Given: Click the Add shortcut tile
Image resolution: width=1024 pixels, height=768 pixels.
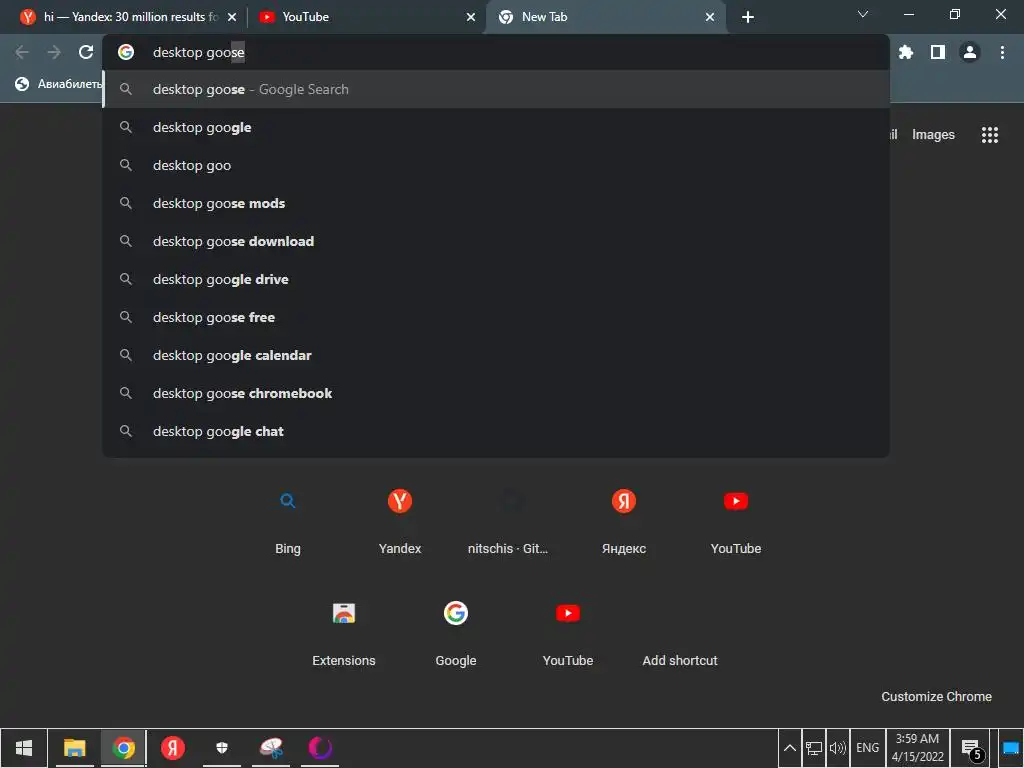Looking at the screenshot, I should click(680, 633).
